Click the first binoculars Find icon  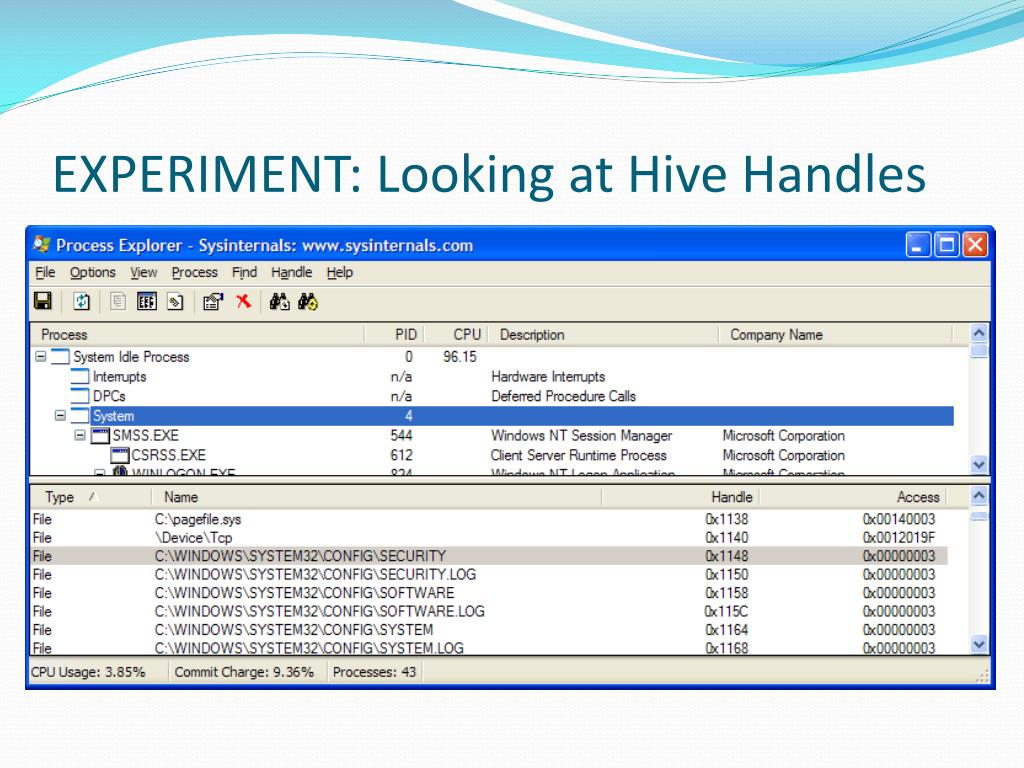(280, 301)
